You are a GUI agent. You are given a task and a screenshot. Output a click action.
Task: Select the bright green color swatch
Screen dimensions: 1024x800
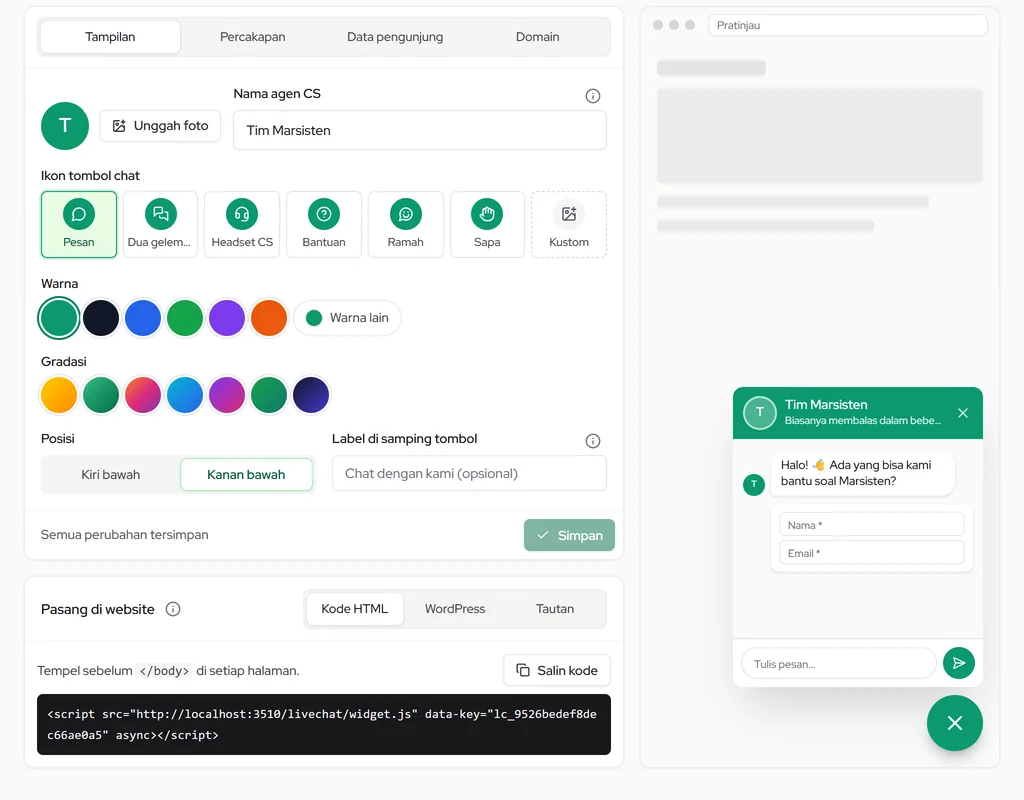[185, 318]
